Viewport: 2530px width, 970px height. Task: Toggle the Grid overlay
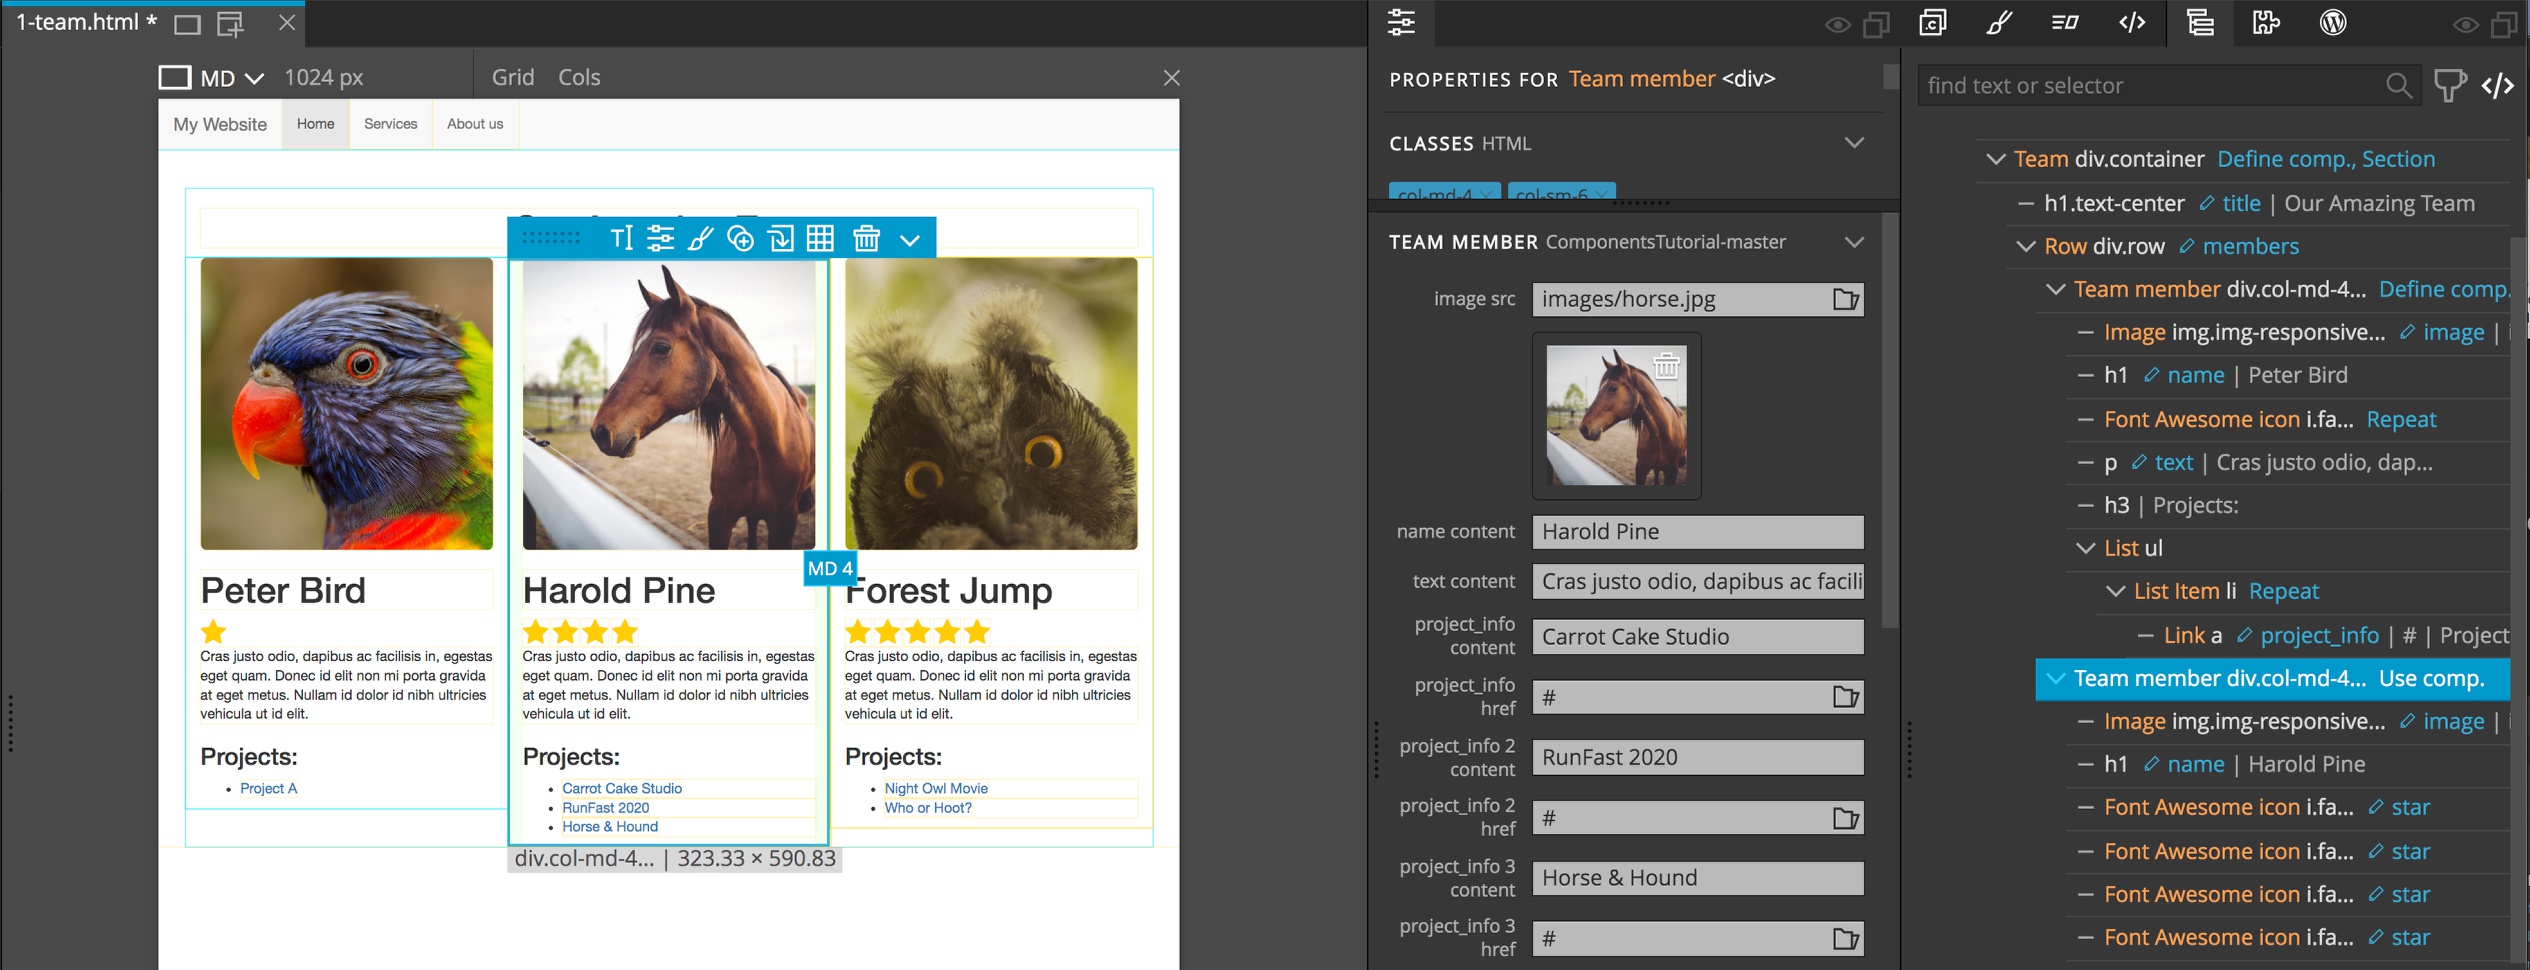(x=513, y=77)
